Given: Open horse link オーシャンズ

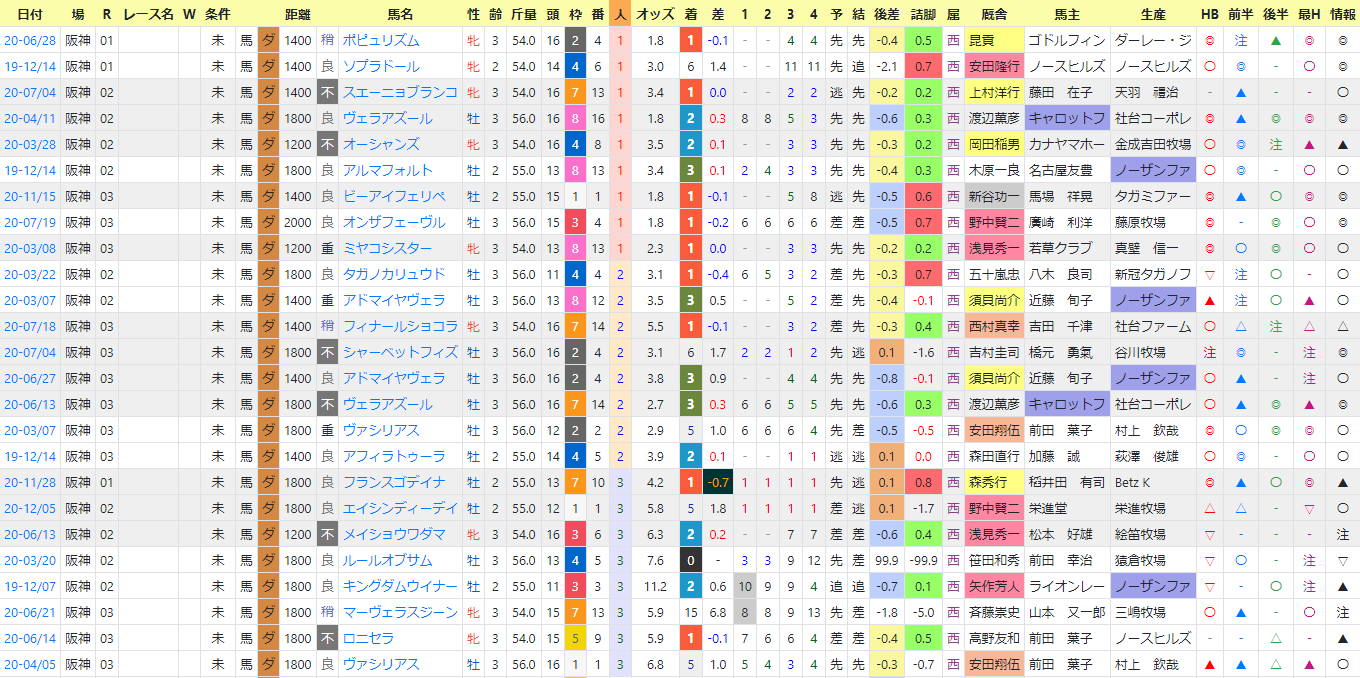Looking at the screenshot, I should coord(381,144).
